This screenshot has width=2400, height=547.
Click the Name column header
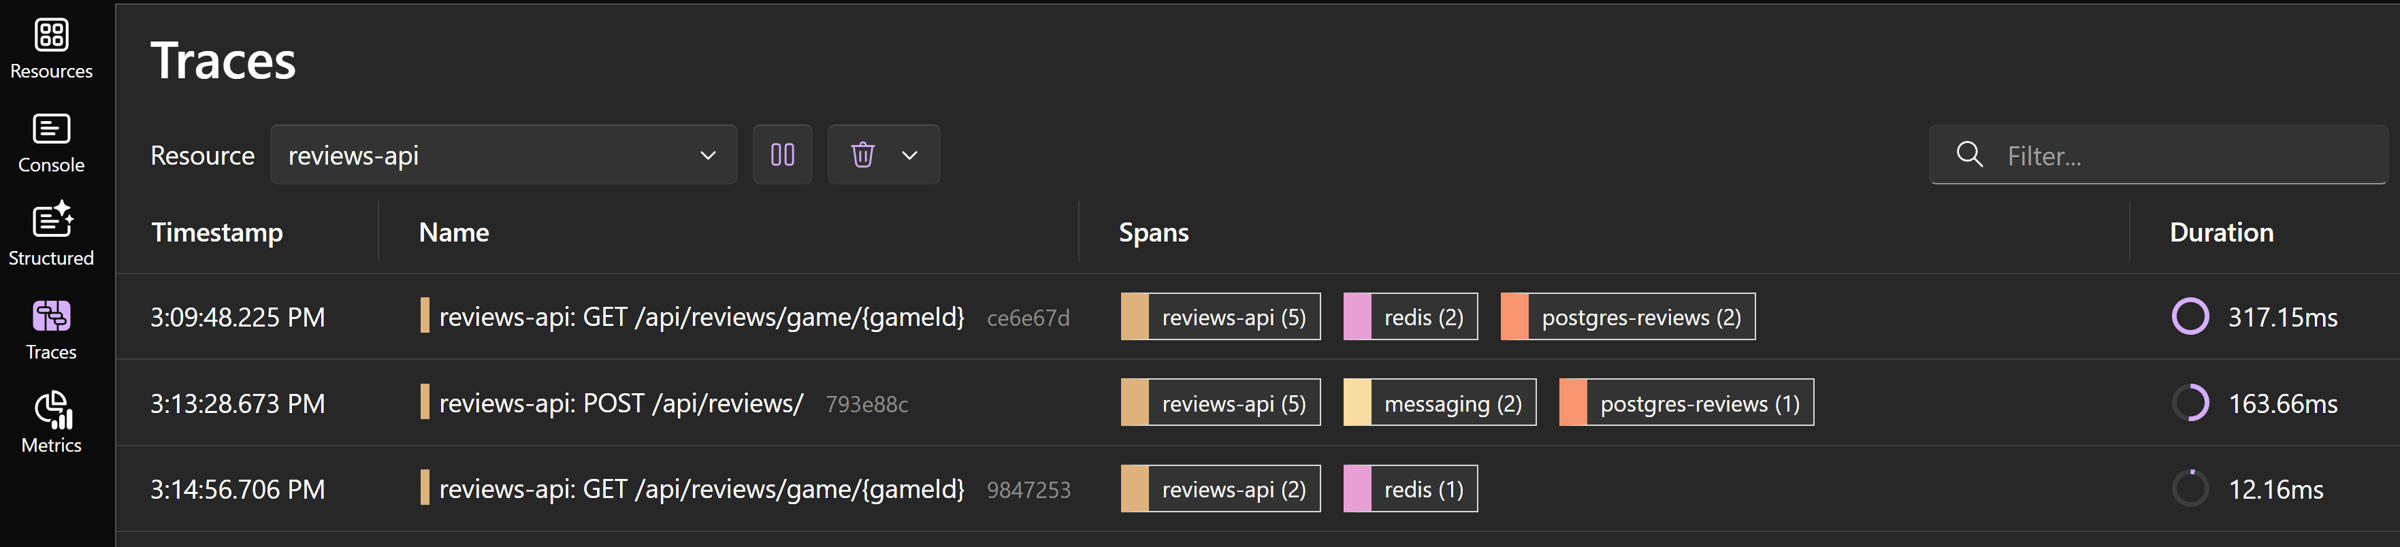(x=454, y=232)
